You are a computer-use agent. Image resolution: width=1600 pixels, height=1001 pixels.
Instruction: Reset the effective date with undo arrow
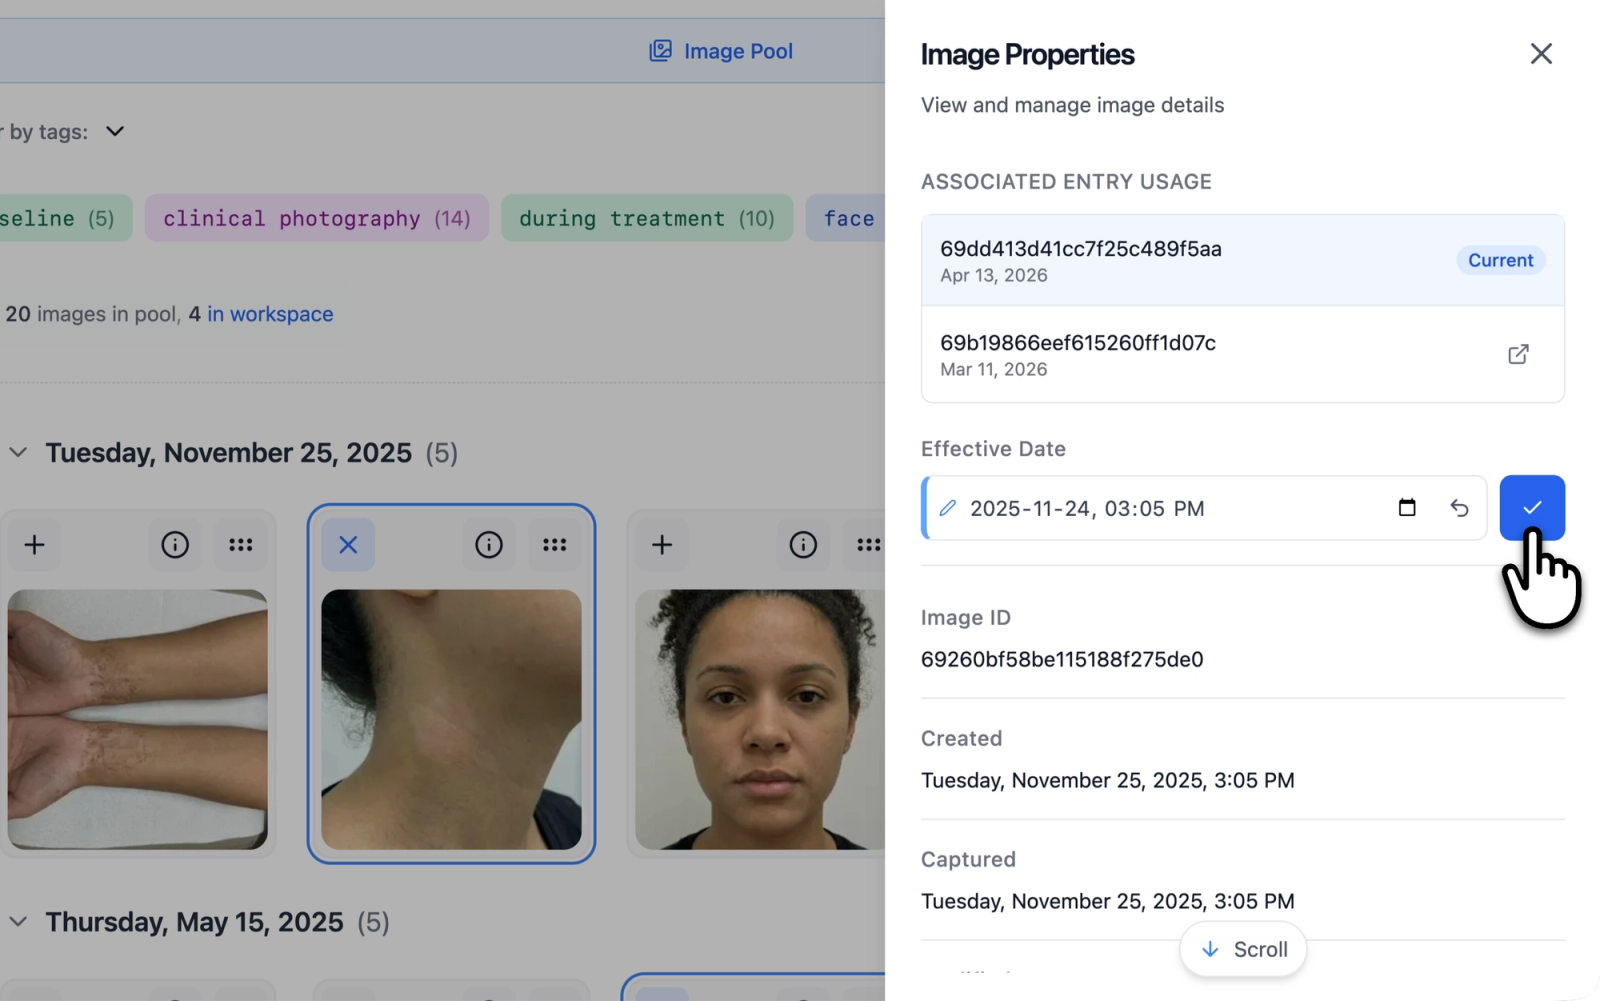point(1459,508)
